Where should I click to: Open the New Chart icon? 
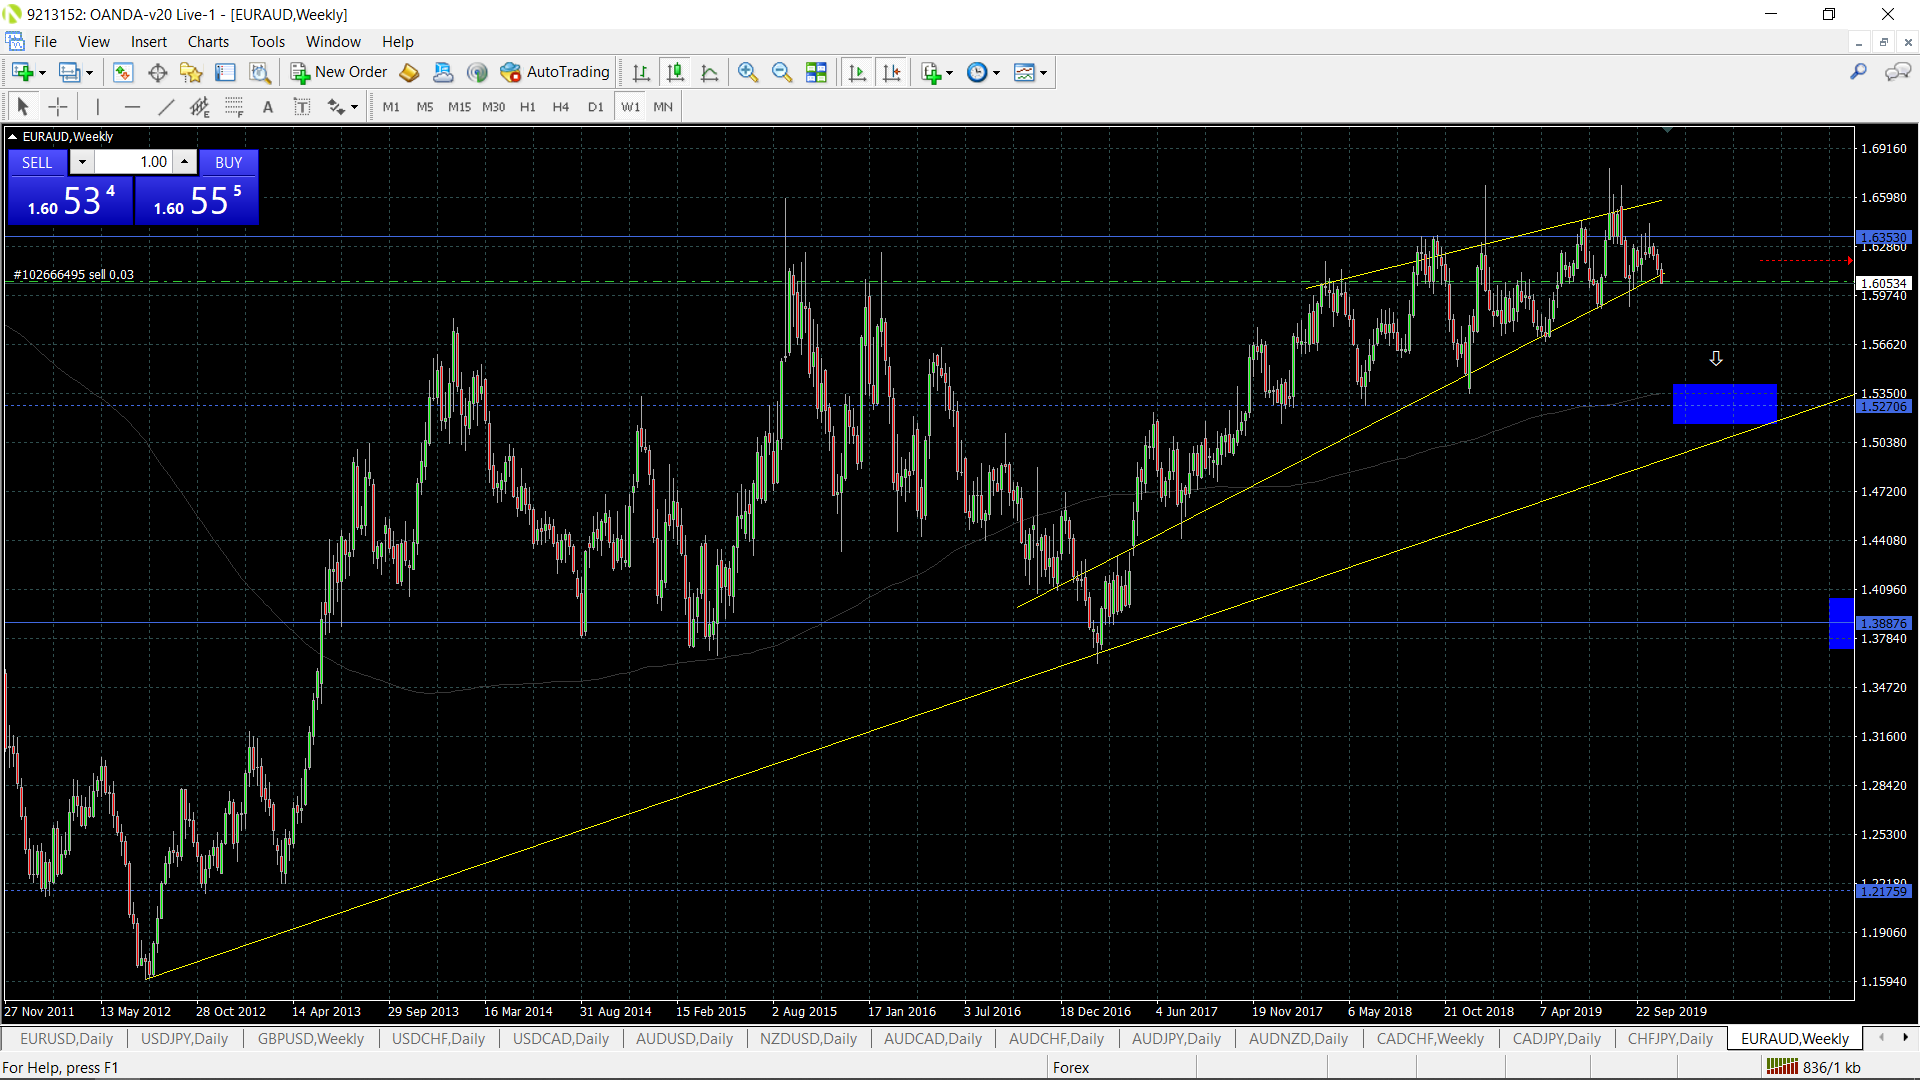[x=22, y=72]
